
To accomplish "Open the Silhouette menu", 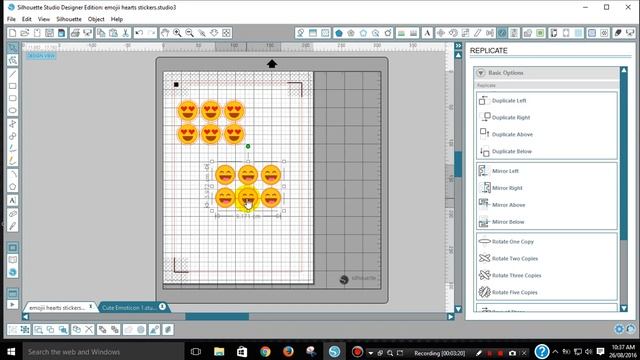I will (69, 19).
